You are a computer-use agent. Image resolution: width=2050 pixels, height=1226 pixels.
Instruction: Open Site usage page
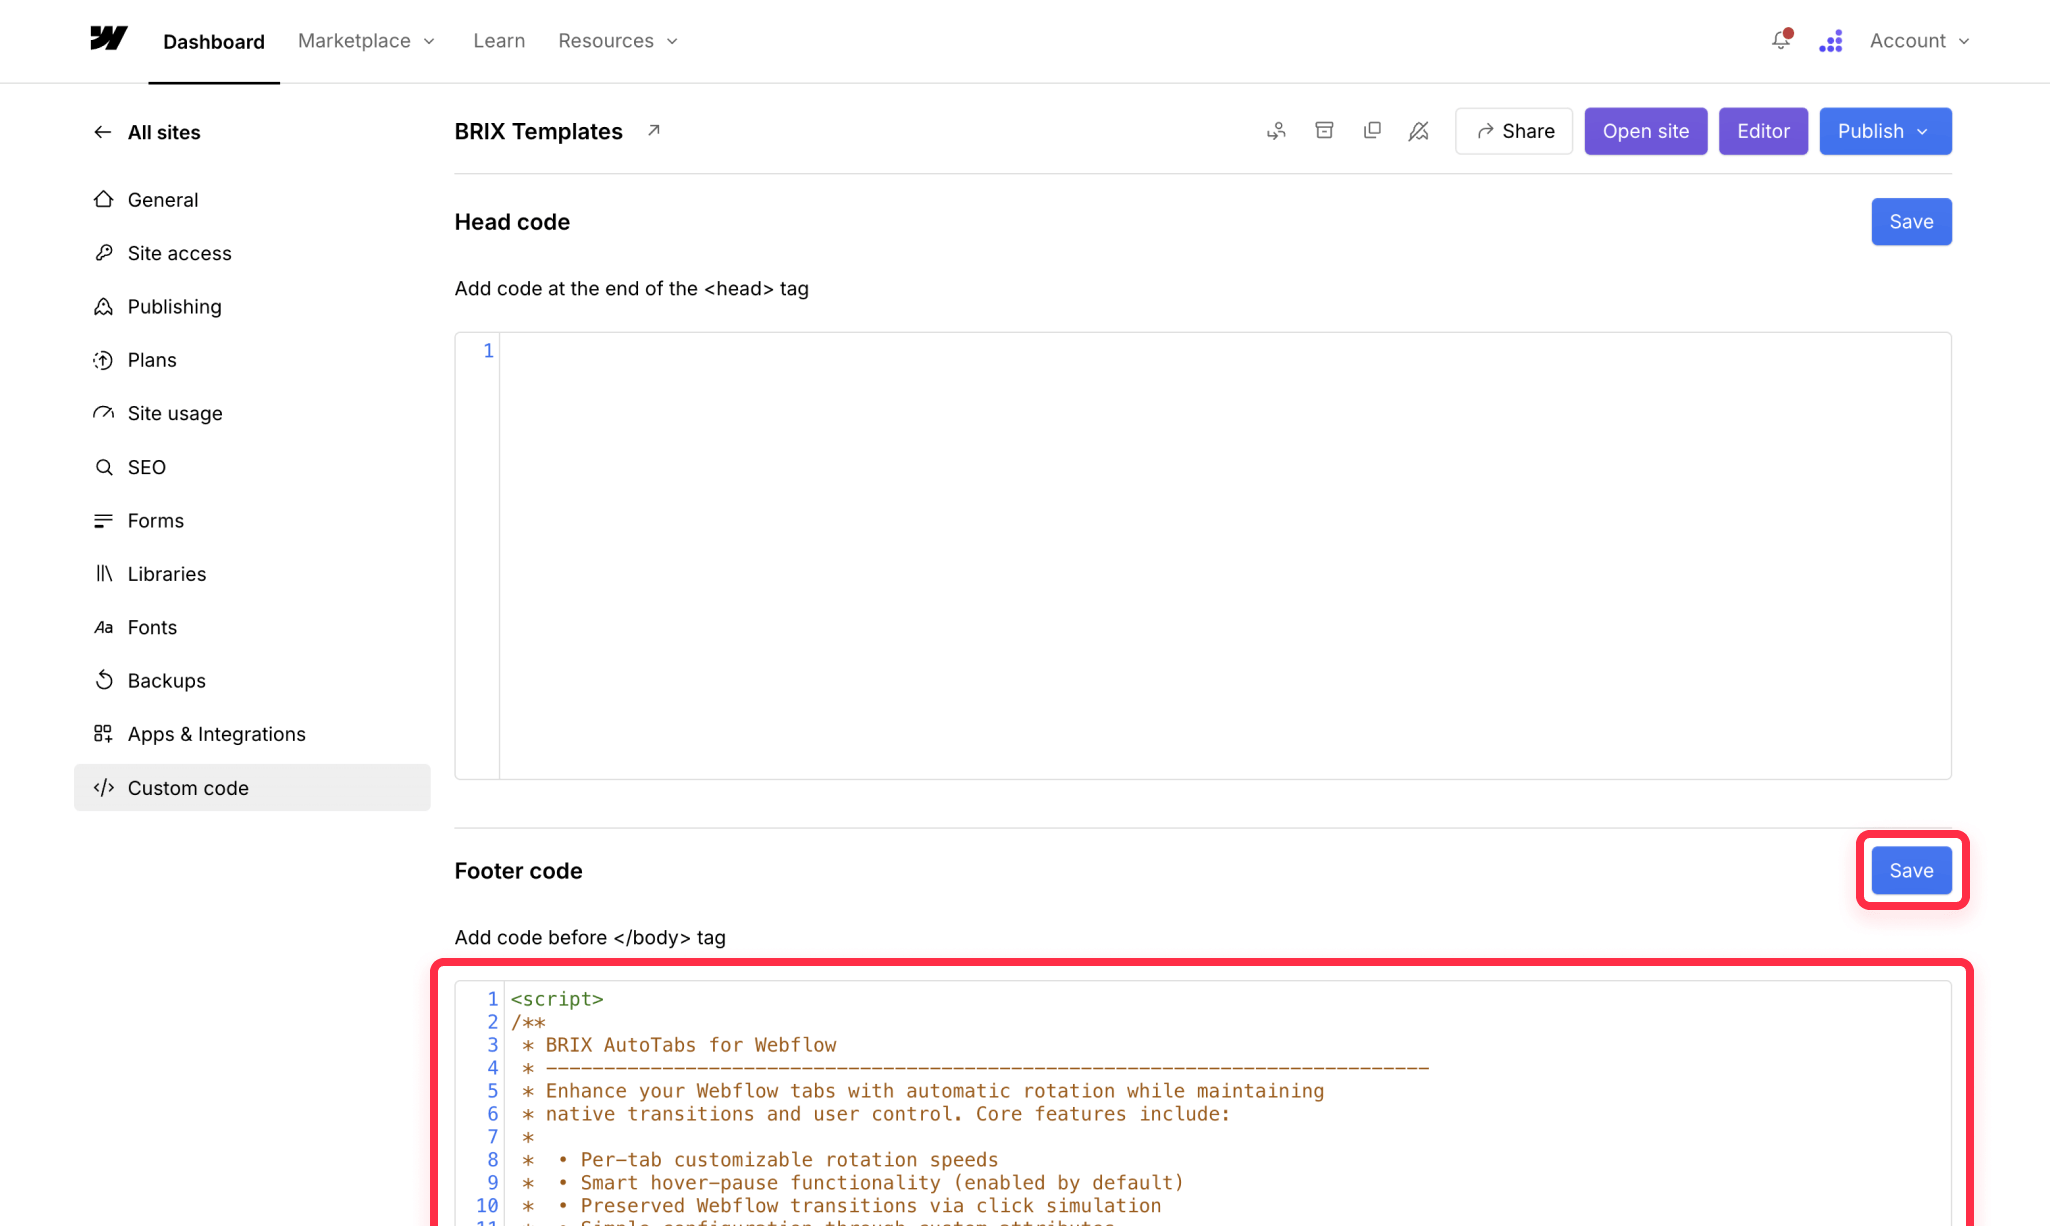click(x=252, y=413)
